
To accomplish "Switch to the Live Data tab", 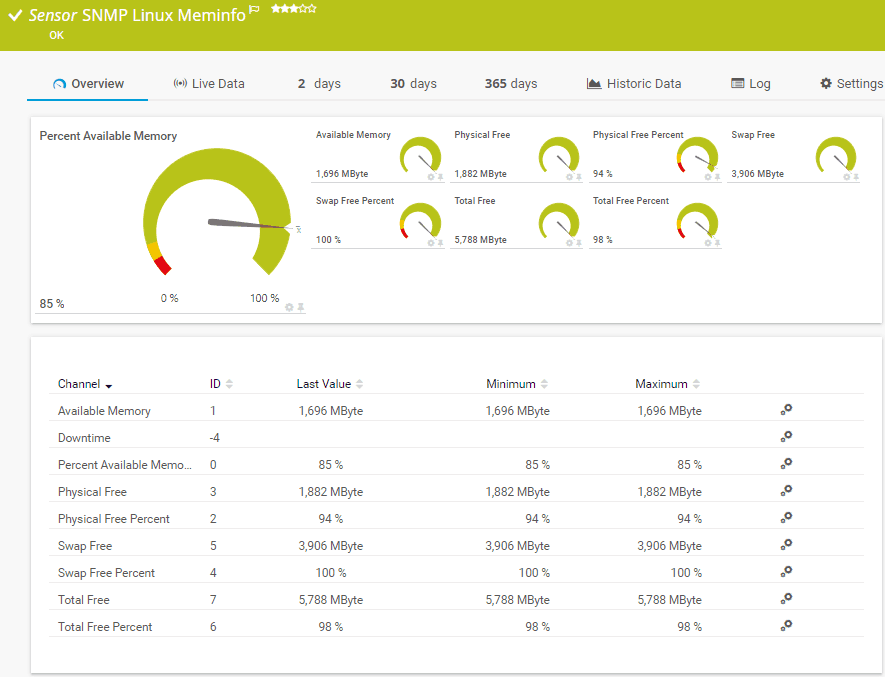I will click(208, 84).
